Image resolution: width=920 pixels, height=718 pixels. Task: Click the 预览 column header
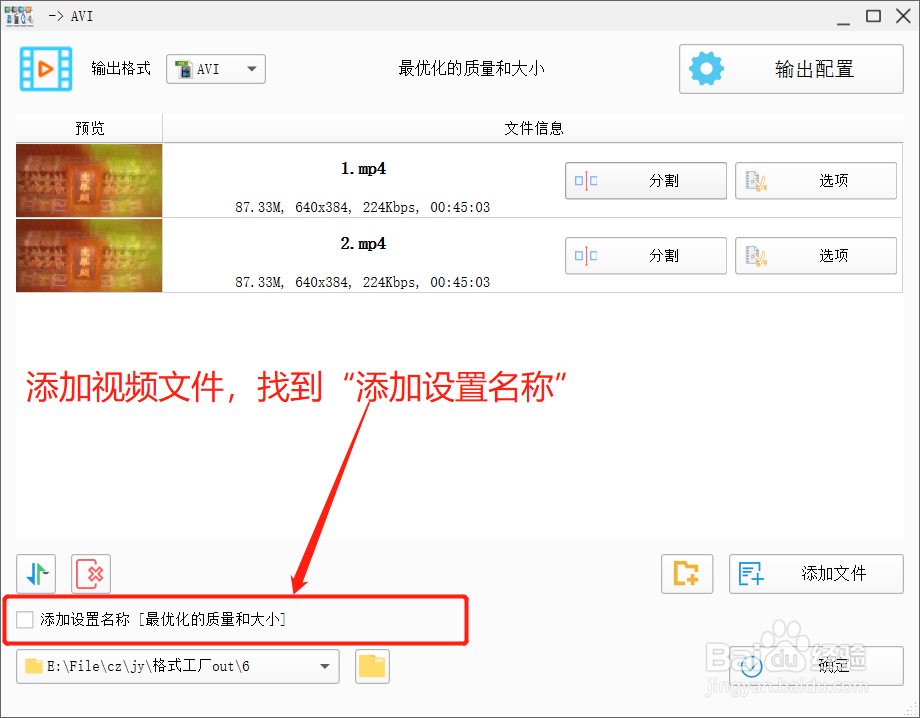(89, 128)
